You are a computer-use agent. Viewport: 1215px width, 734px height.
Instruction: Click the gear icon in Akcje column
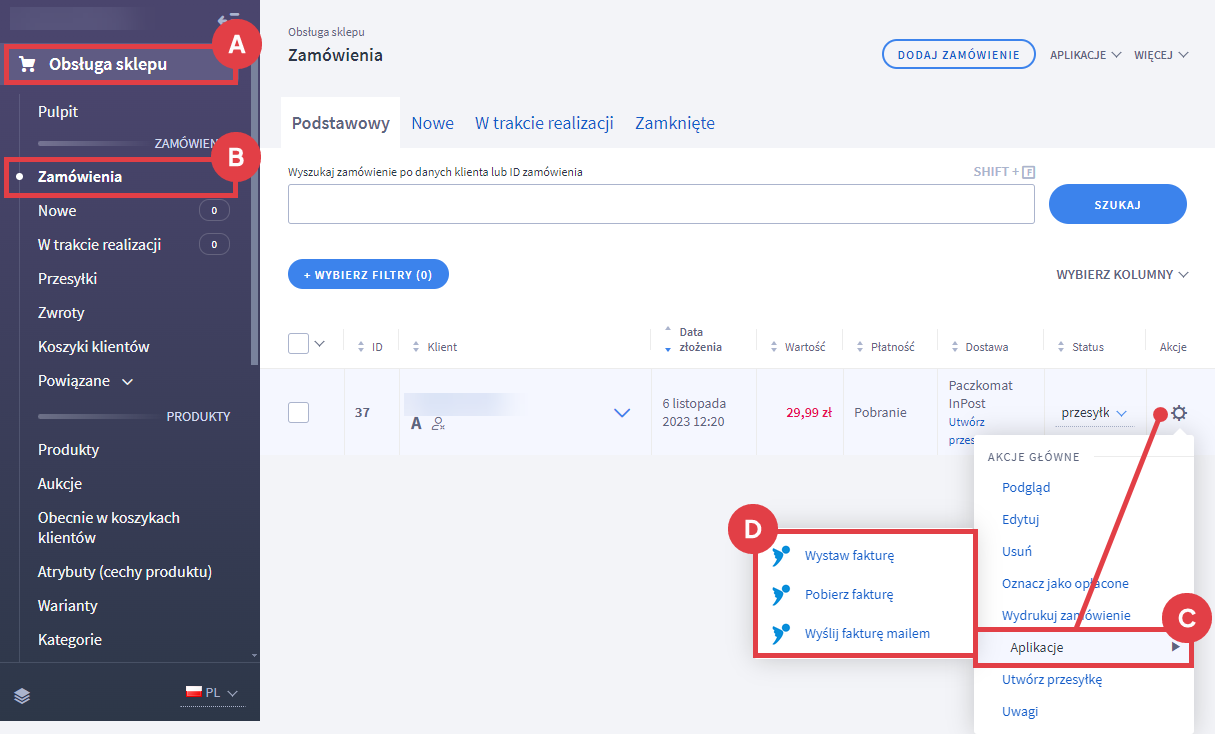[x=1179, y=413]
